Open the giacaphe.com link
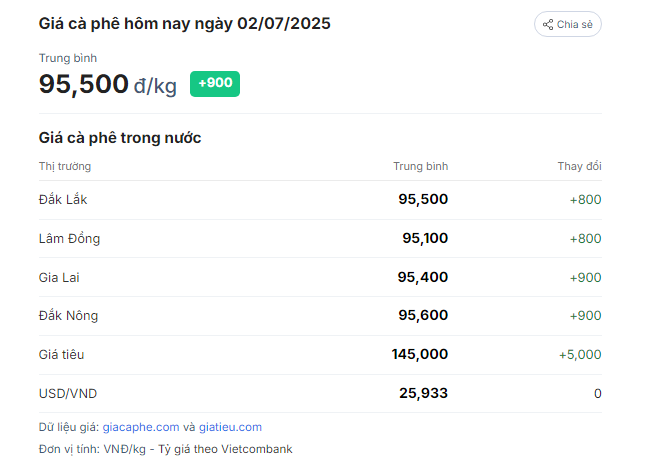The height and width of the screenshot is (476, 648). pyautogui.click(x=141, y=427)
